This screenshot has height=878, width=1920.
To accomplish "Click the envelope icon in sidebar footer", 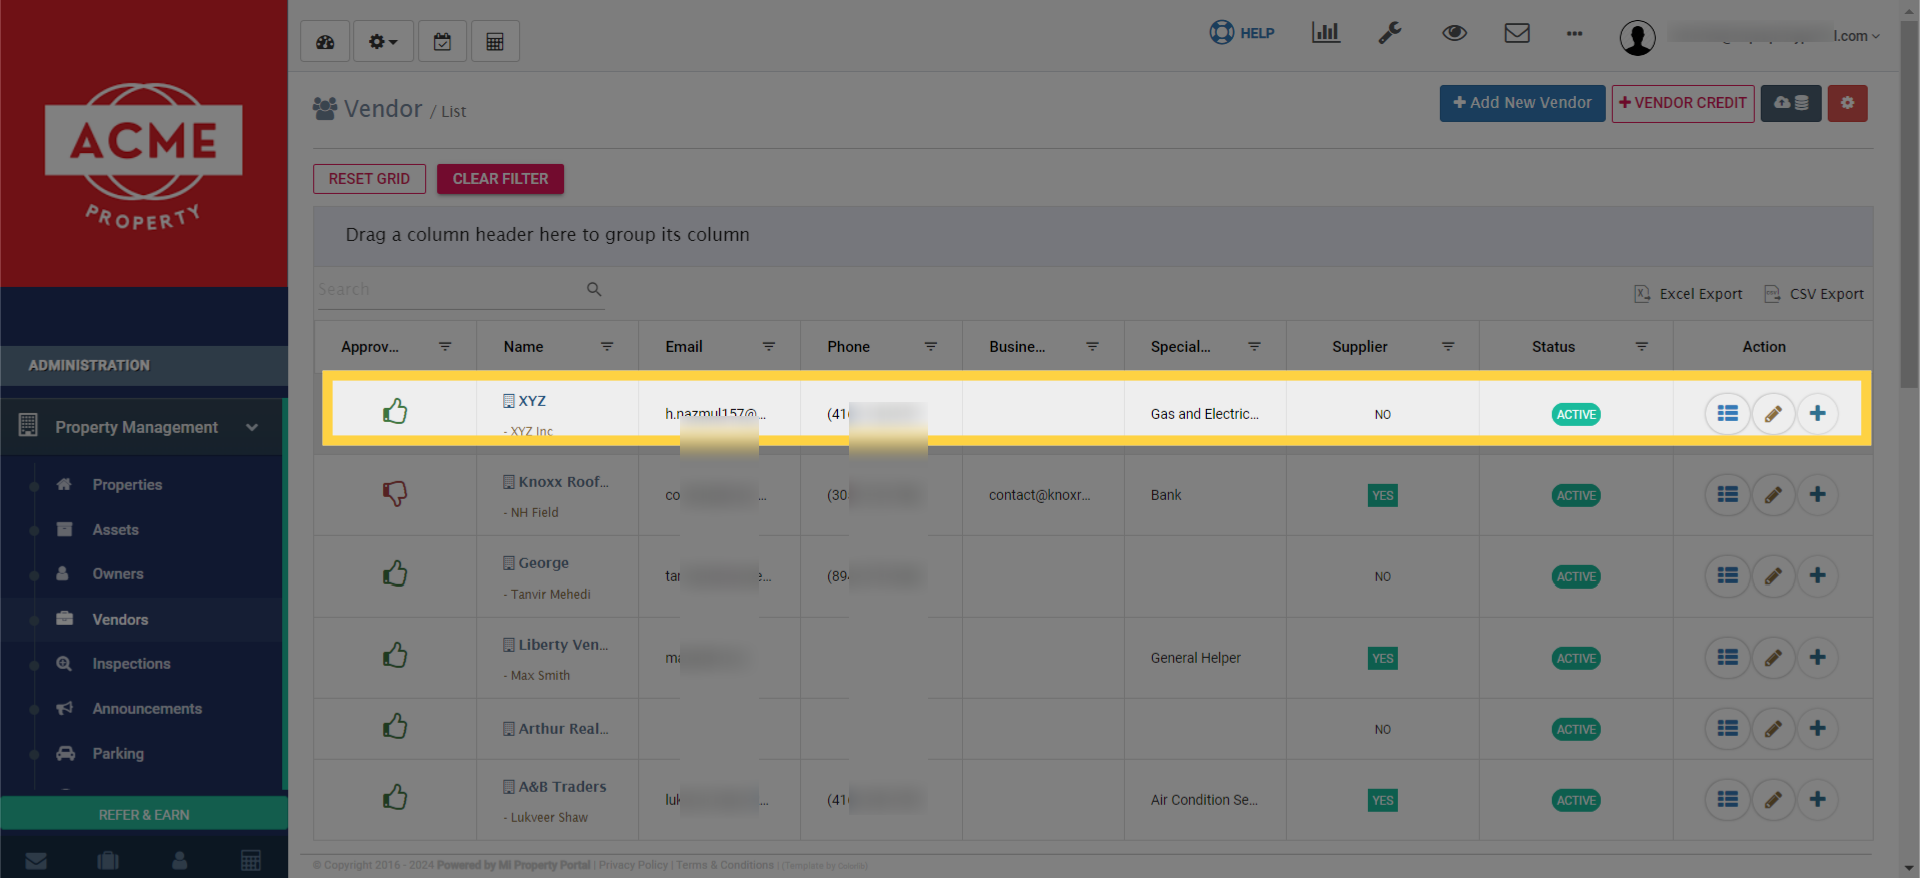I will click(36, 860).
